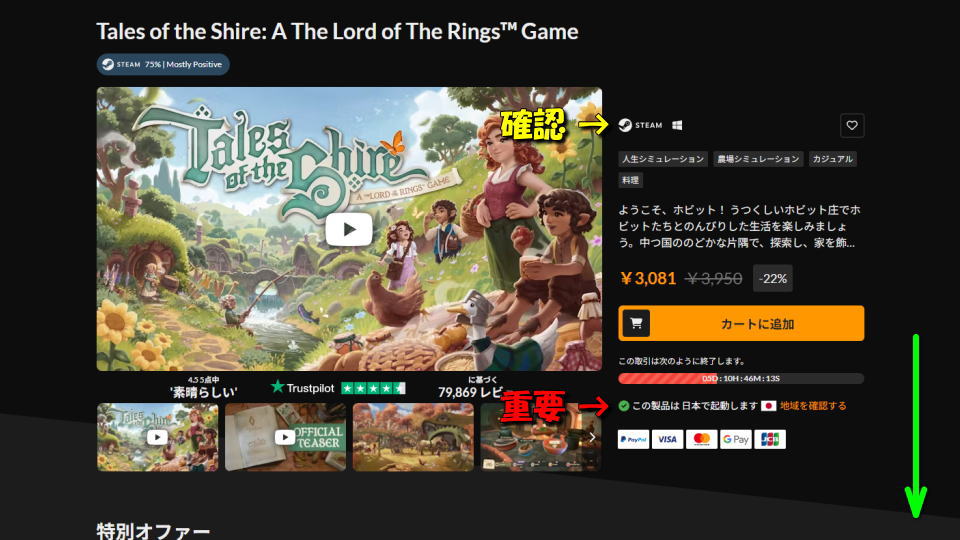Select the 人生シミュレーション tag
Screen dimensions: 960x540
point(663,159)
